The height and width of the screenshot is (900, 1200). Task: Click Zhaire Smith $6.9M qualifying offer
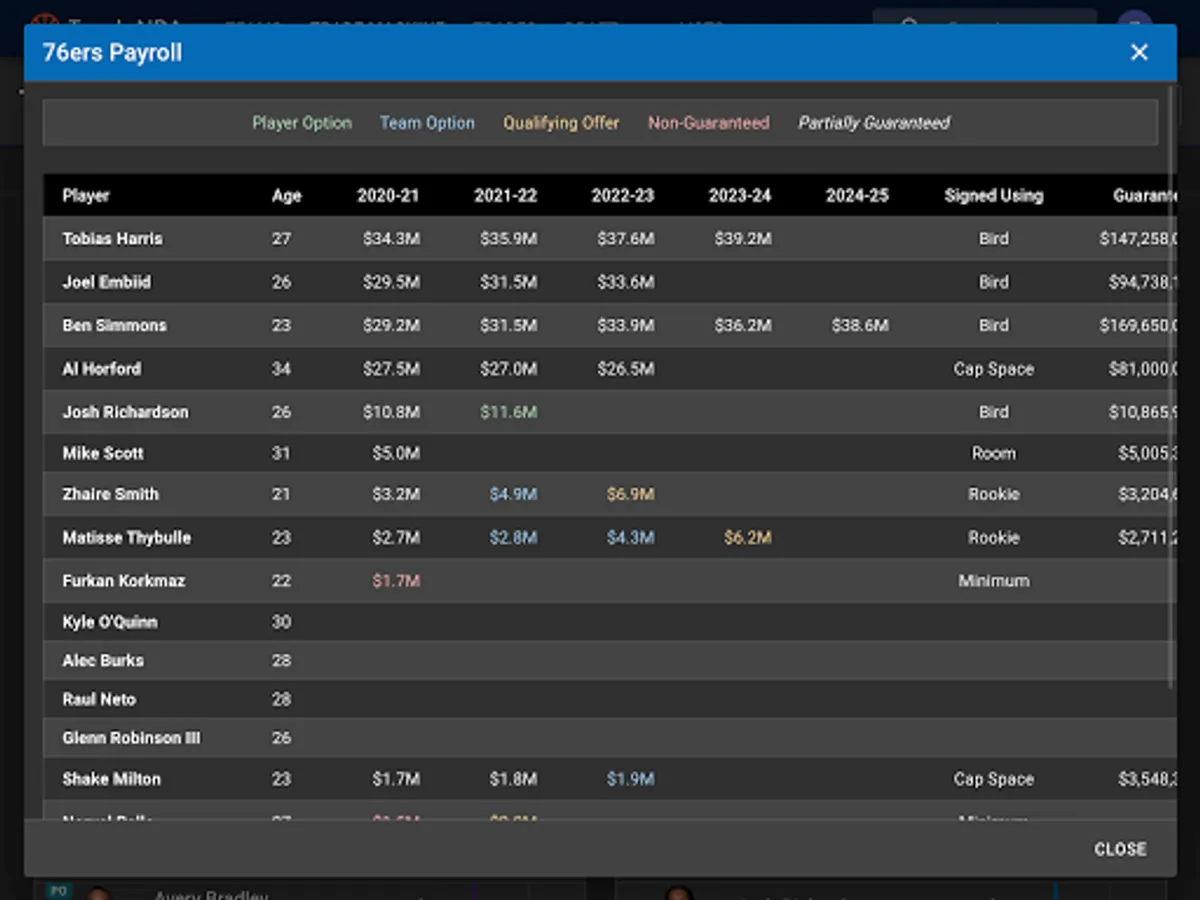630,494
